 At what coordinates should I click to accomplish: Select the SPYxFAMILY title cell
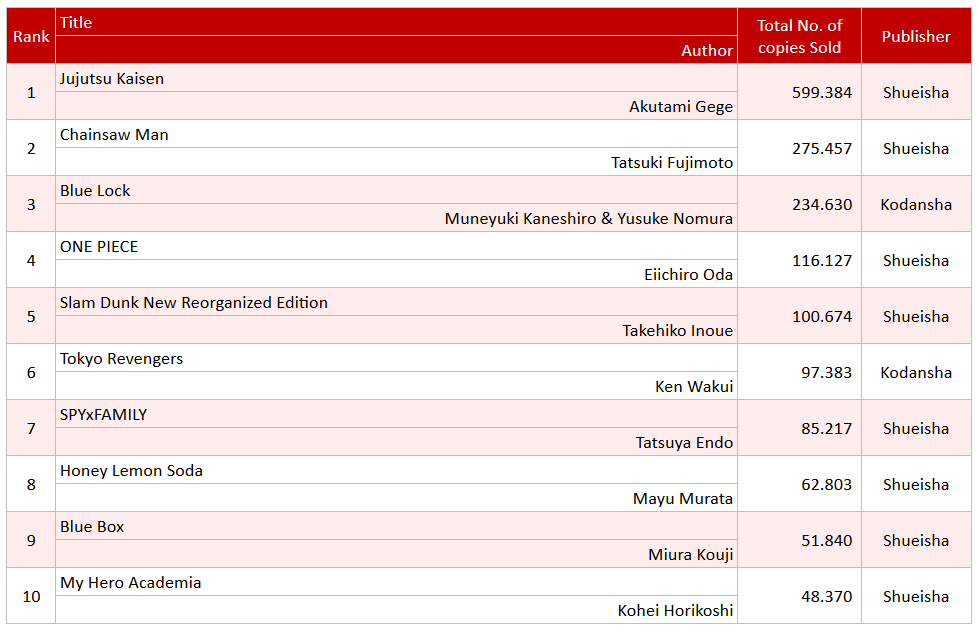[396, 414]
